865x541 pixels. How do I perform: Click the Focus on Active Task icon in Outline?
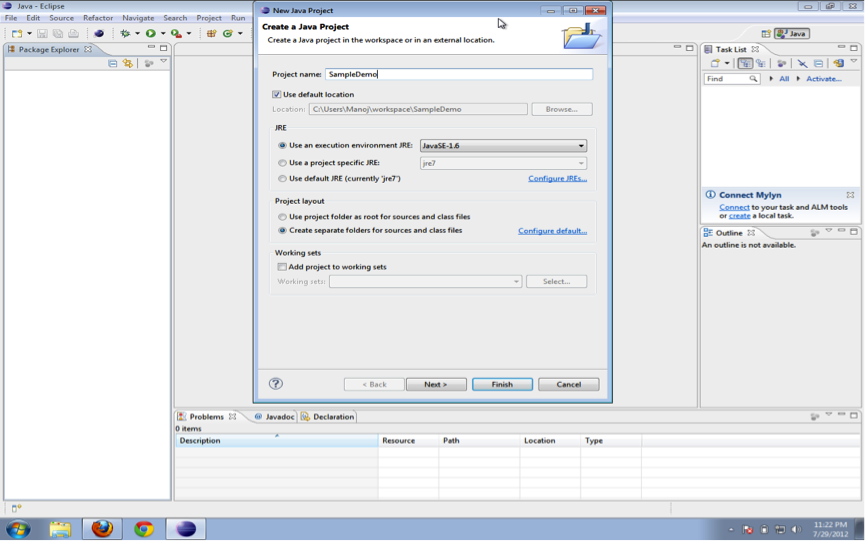pyautogui.click(x=814, y=233)
